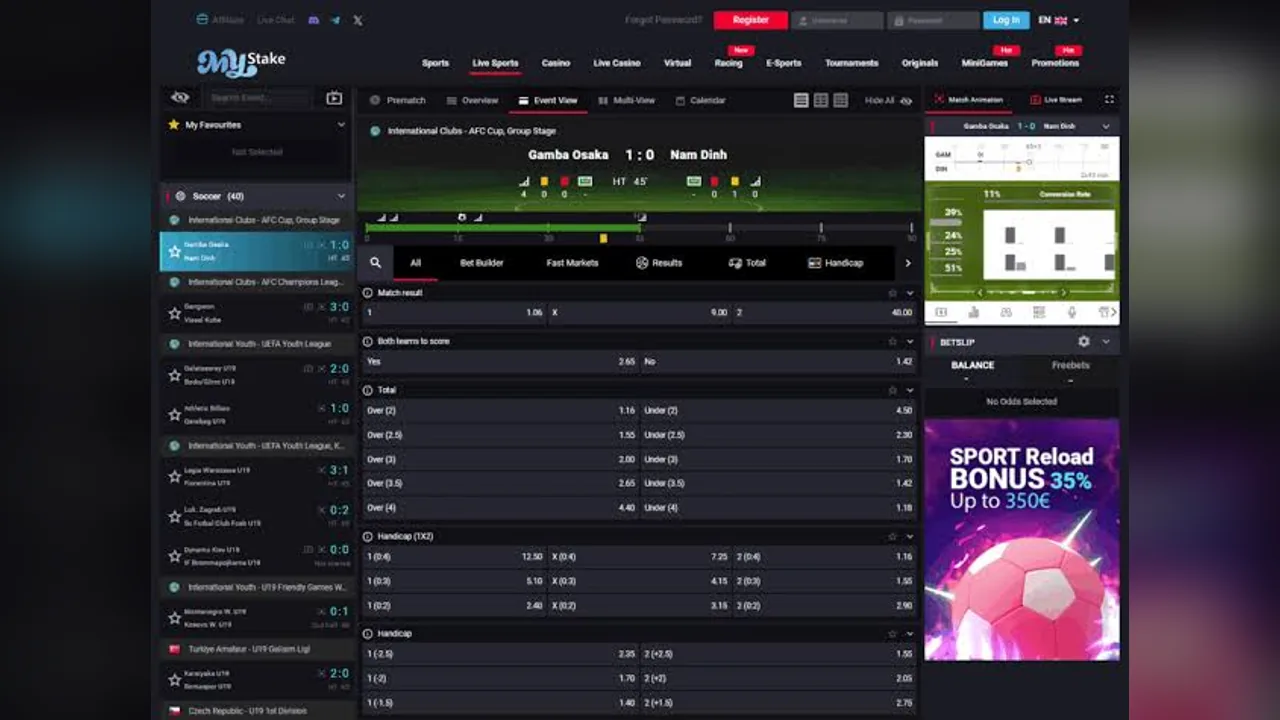Image resolution: width=1280 pixels, height=720 pixels.
Task: Click the live TV filter icon beside search
Action: [x=334, y=98]
